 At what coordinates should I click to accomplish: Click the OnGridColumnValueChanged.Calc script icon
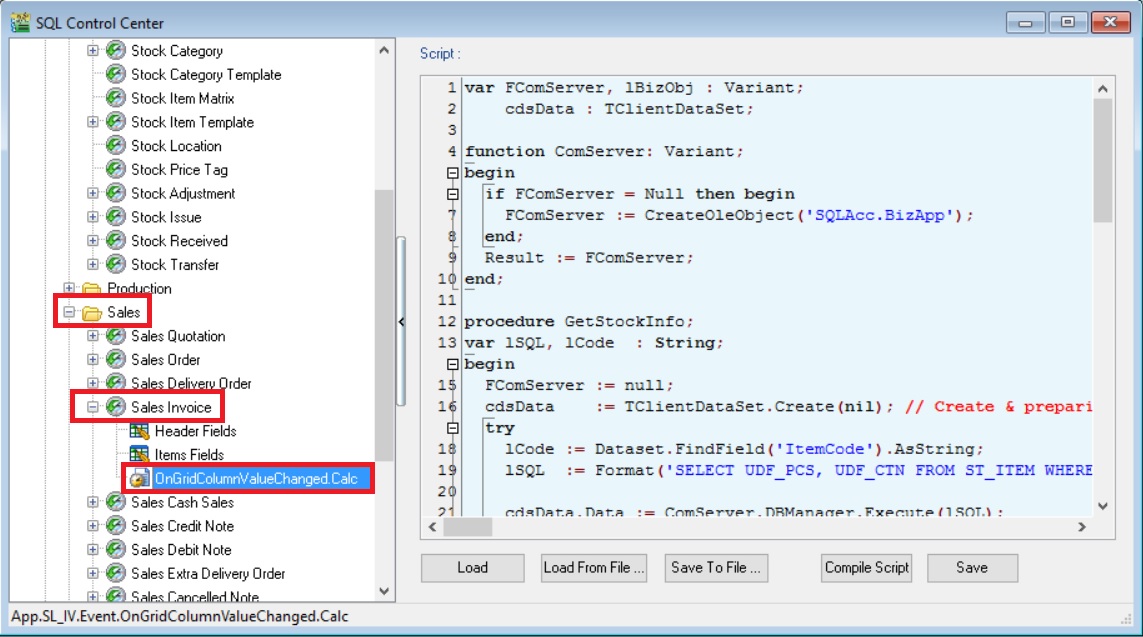coord(139,479)
